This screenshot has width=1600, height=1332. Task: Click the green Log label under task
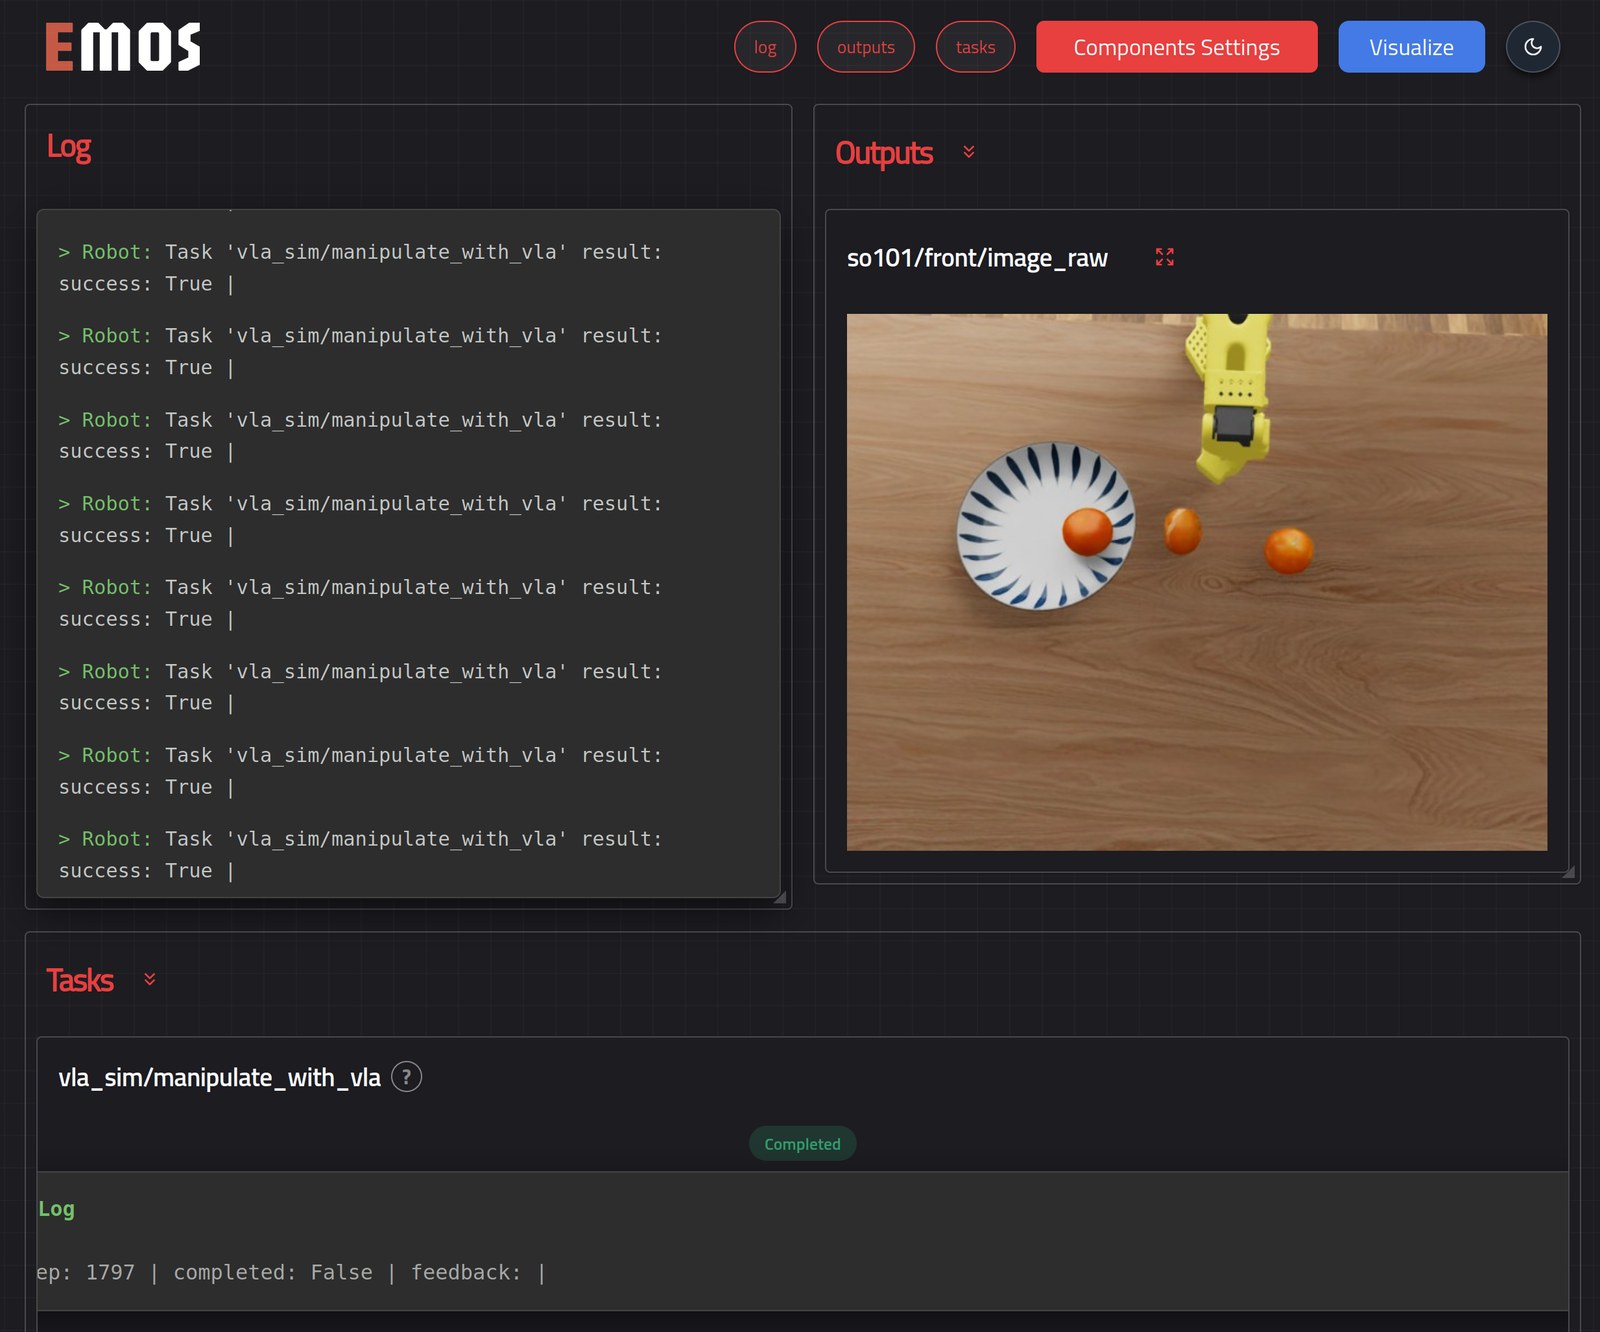(x=56, y=1209)
